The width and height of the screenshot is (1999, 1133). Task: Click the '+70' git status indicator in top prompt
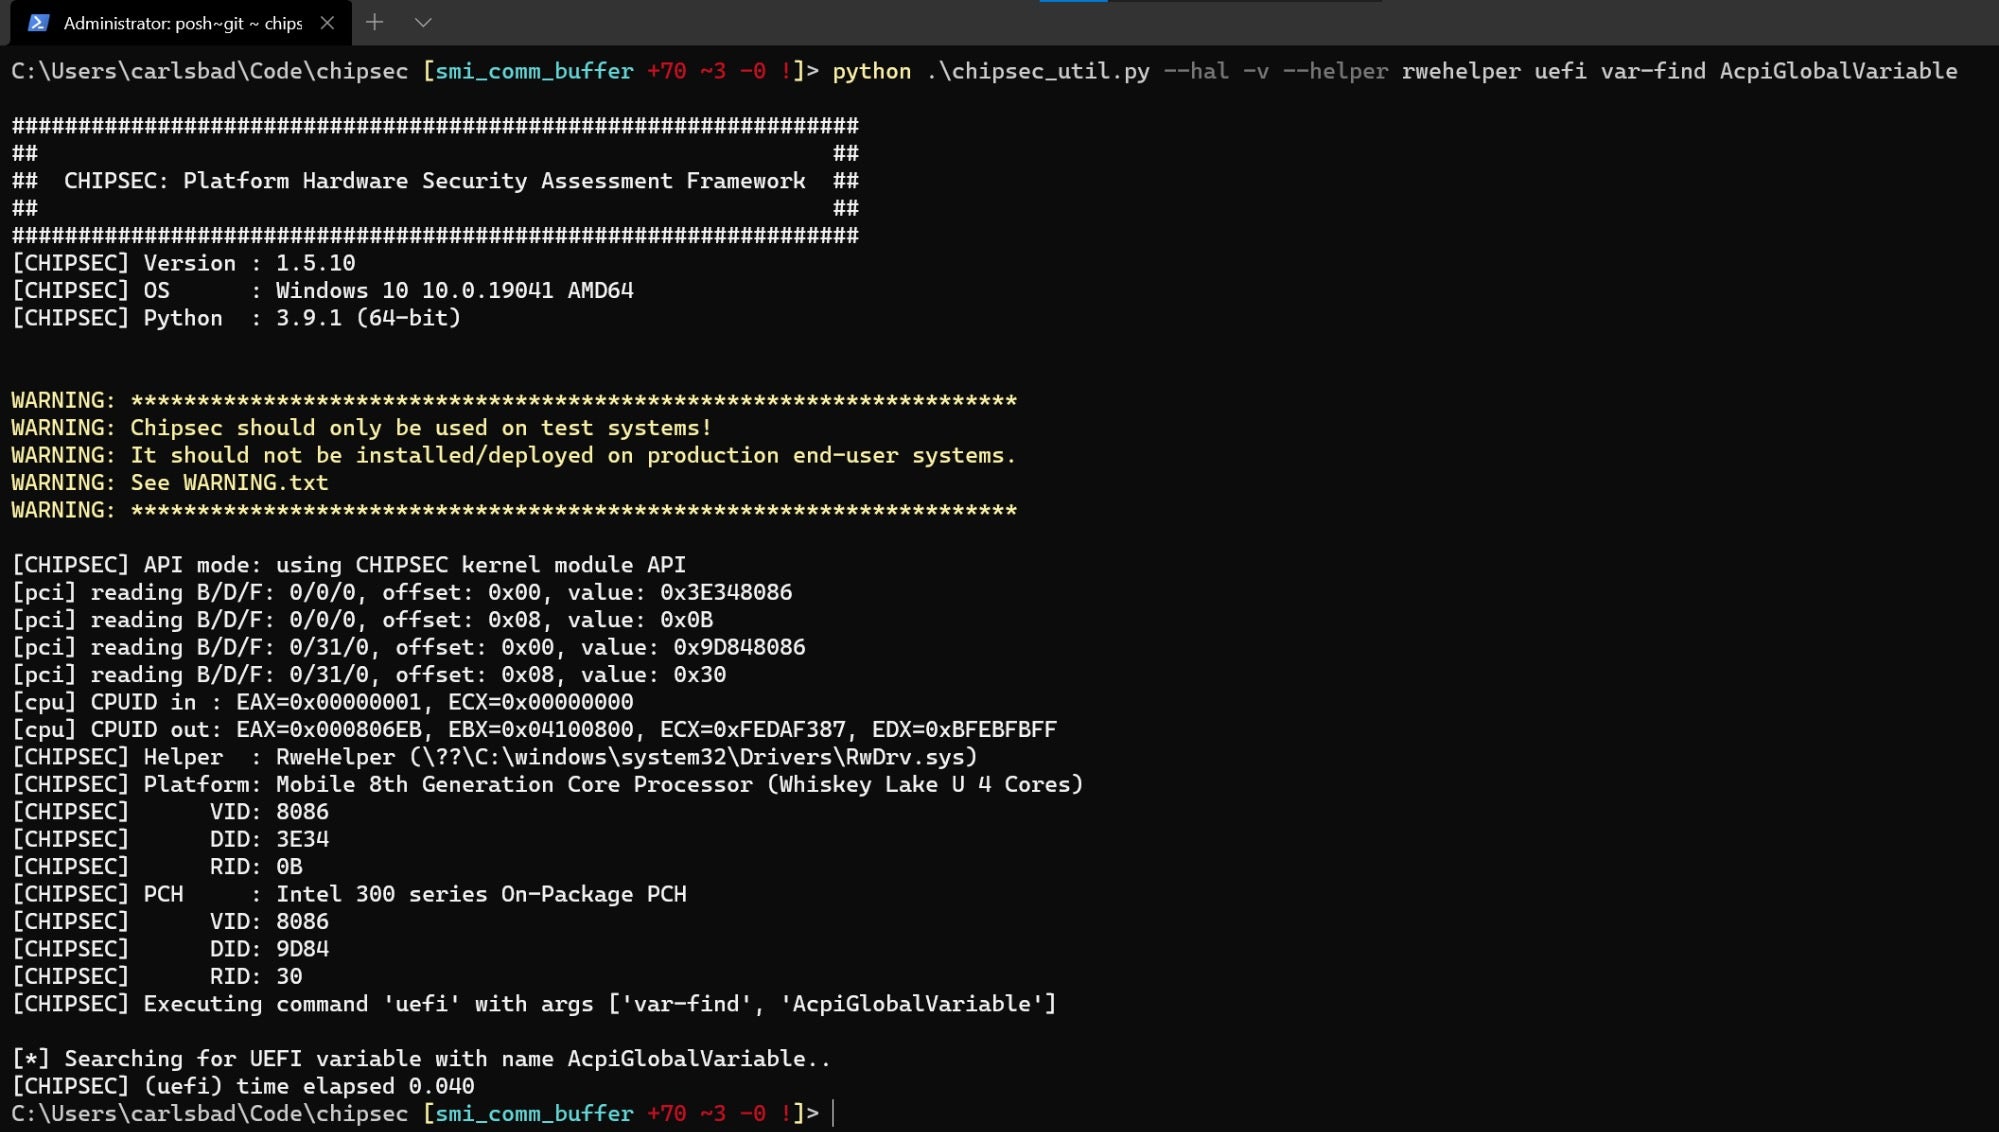(x=666, y=71)
